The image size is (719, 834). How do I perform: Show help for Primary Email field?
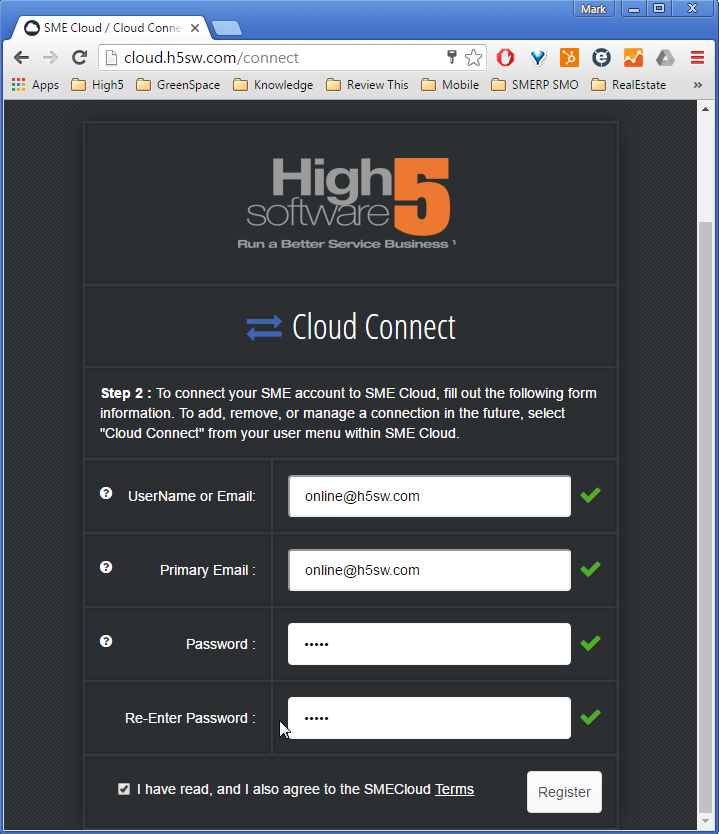tap(106, 567)
